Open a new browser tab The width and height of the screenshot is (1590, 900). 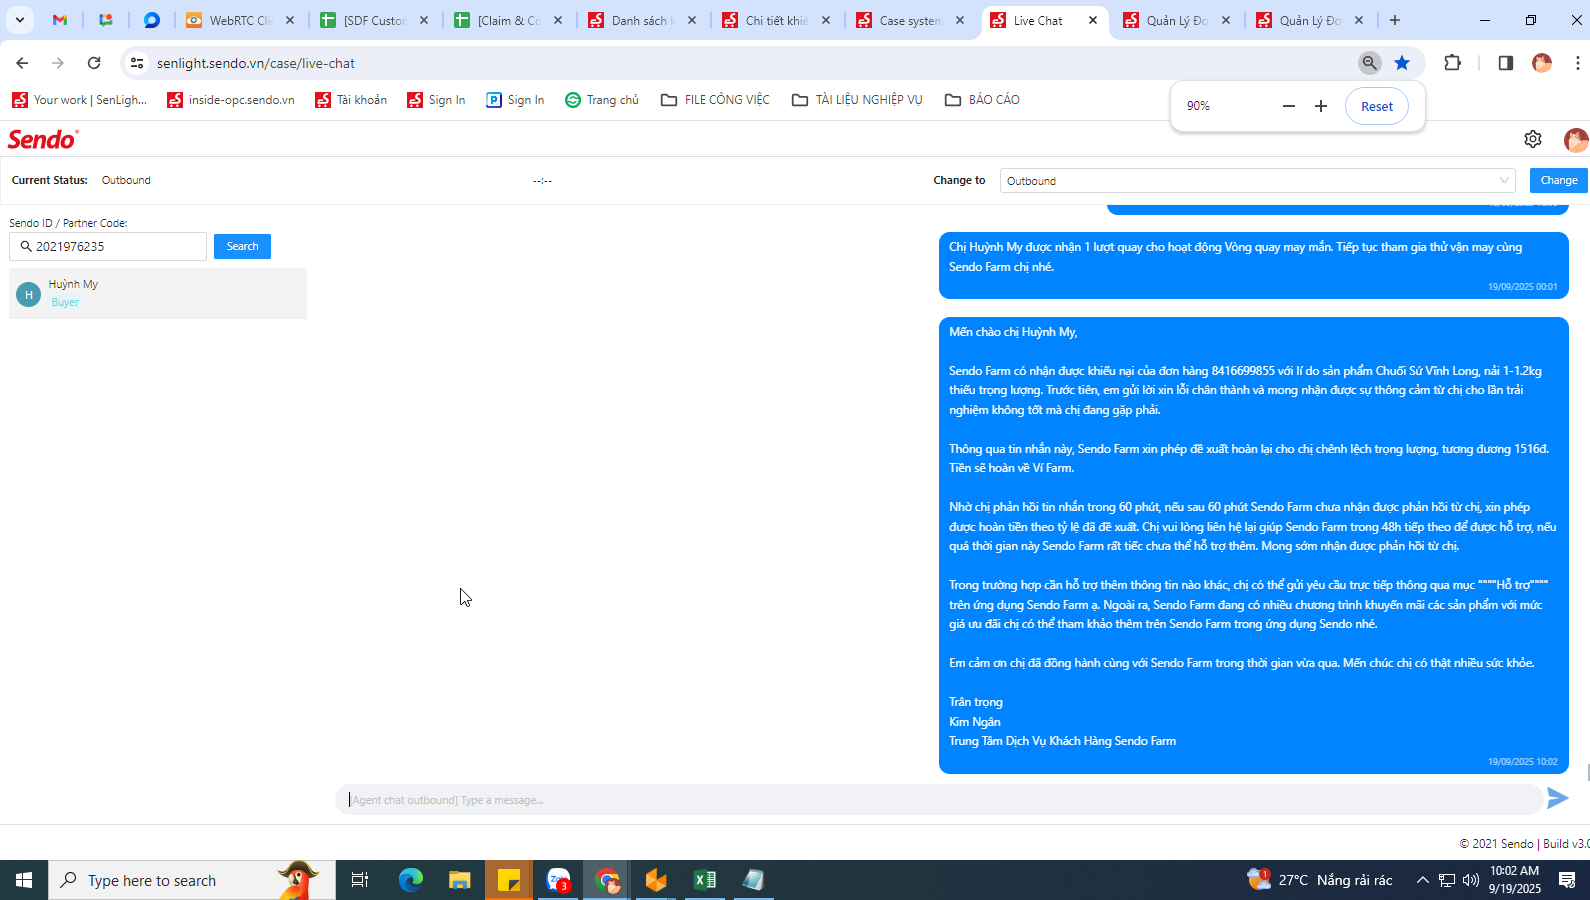[x=1395, y=20]
